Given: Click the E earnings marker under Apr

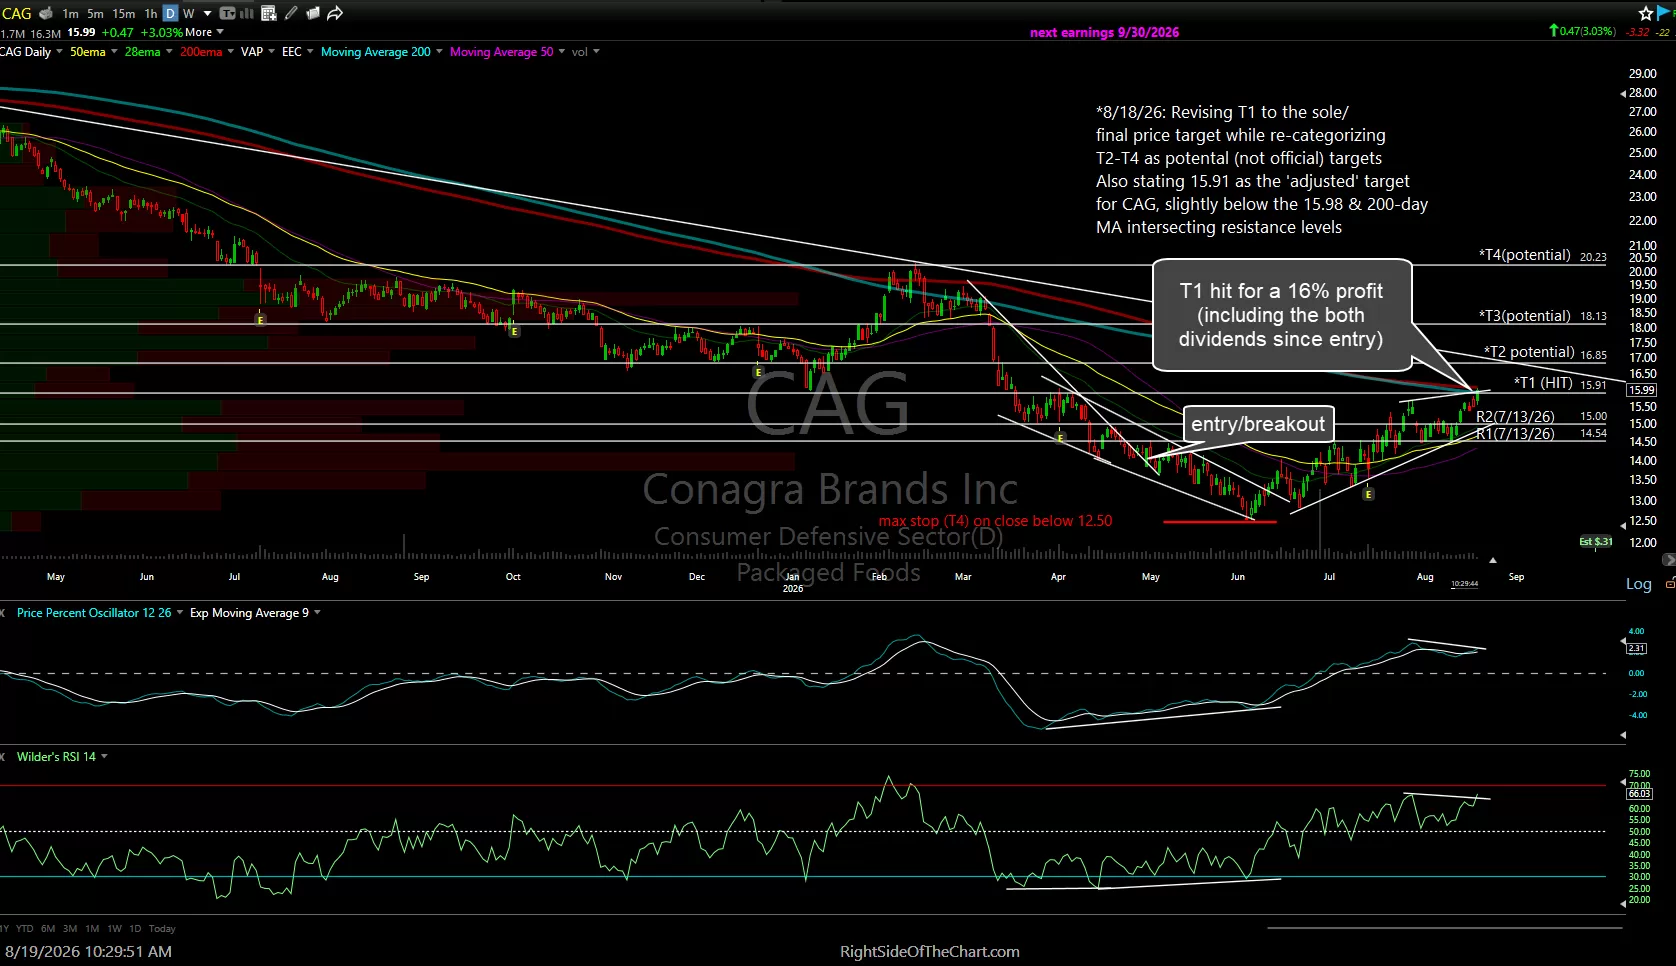Looking at the screenshot, I should 1060,438.
